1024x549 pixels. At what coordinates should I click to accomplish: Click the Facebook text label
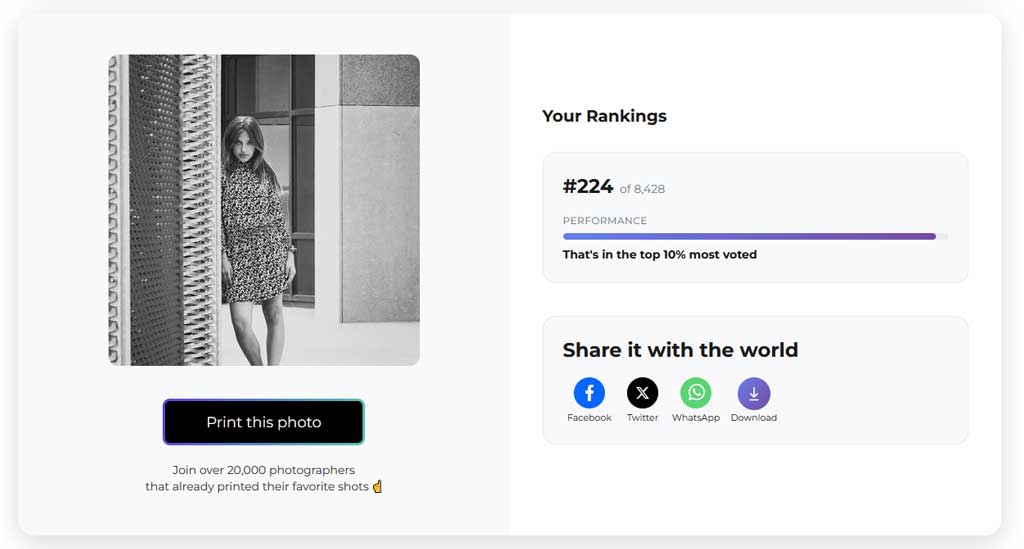[589, 418]
